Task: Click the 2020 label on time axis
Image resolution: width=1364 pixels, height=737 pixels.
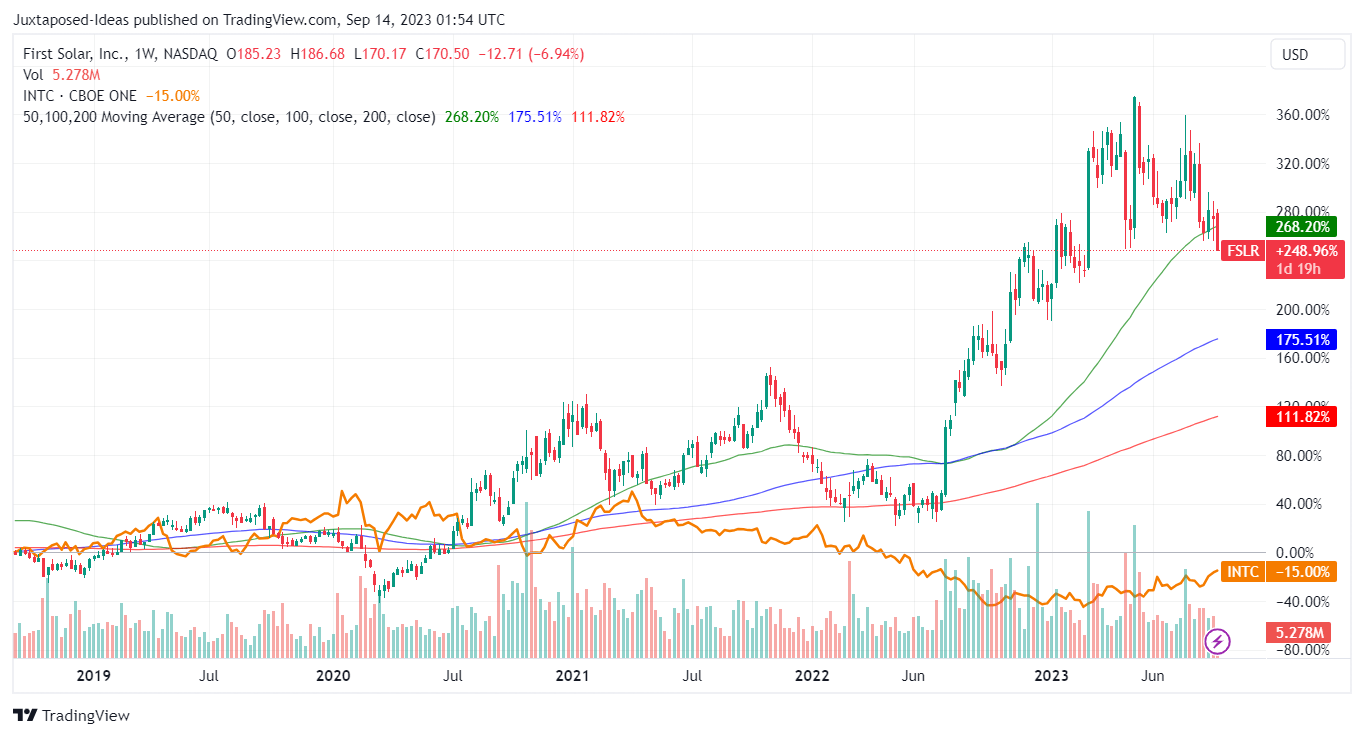Action: pyautogui.click(x=333, y=676)
